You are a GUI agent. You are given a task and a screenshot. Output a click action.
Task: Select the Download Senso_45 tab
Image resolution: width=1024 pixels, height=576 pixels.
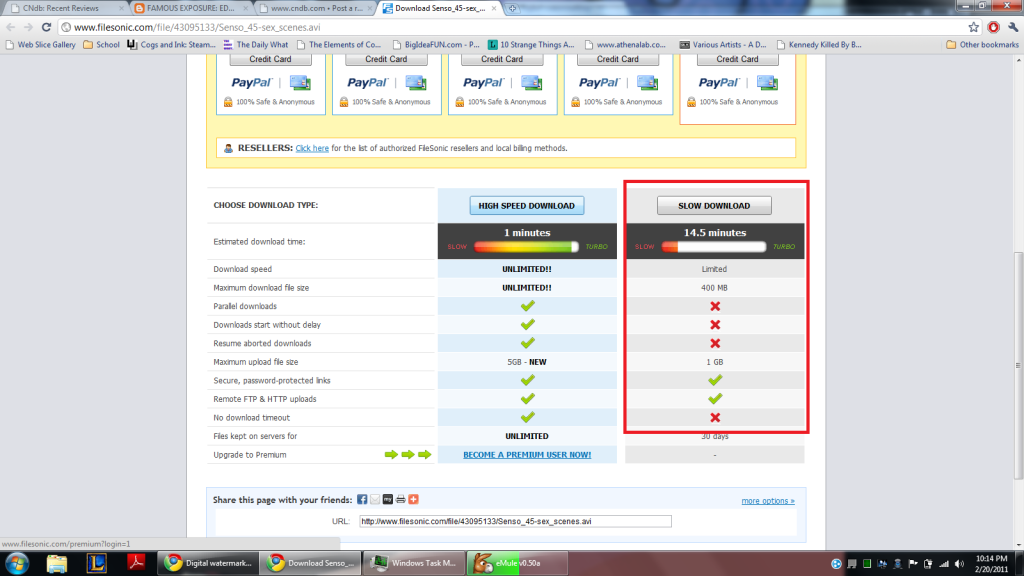pyautogui.click(x=440, y=8)
